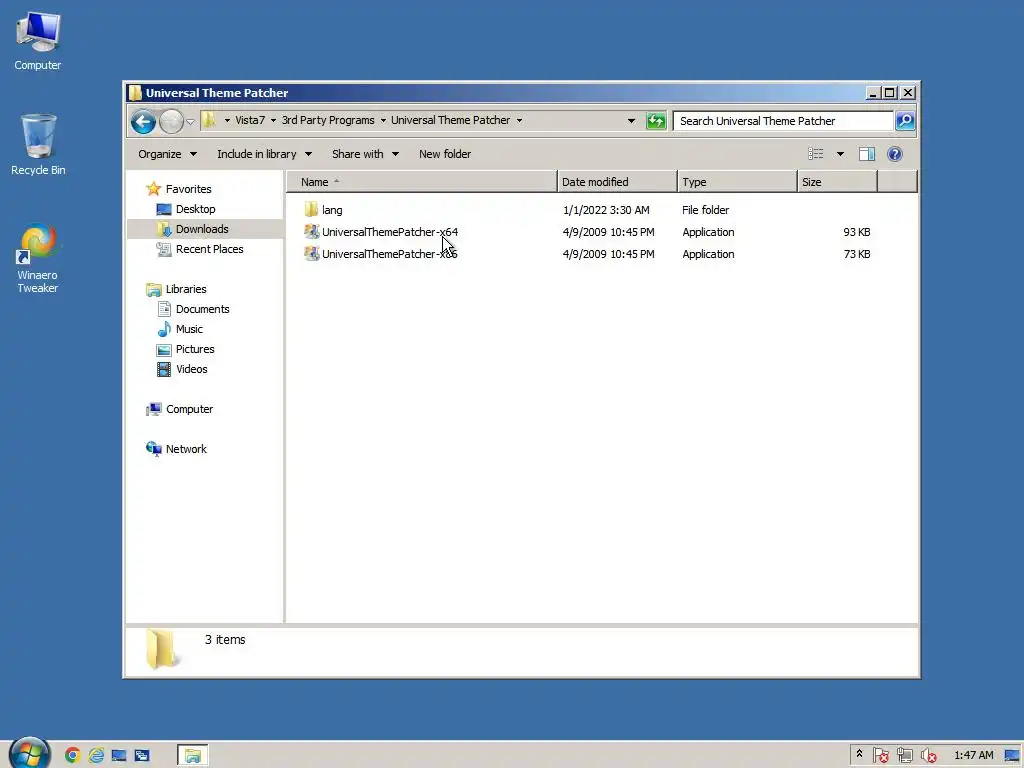Toggle the preview pane icon
Image resolution: width=1024 pixels, height=768 pixels.
point(867,154)
